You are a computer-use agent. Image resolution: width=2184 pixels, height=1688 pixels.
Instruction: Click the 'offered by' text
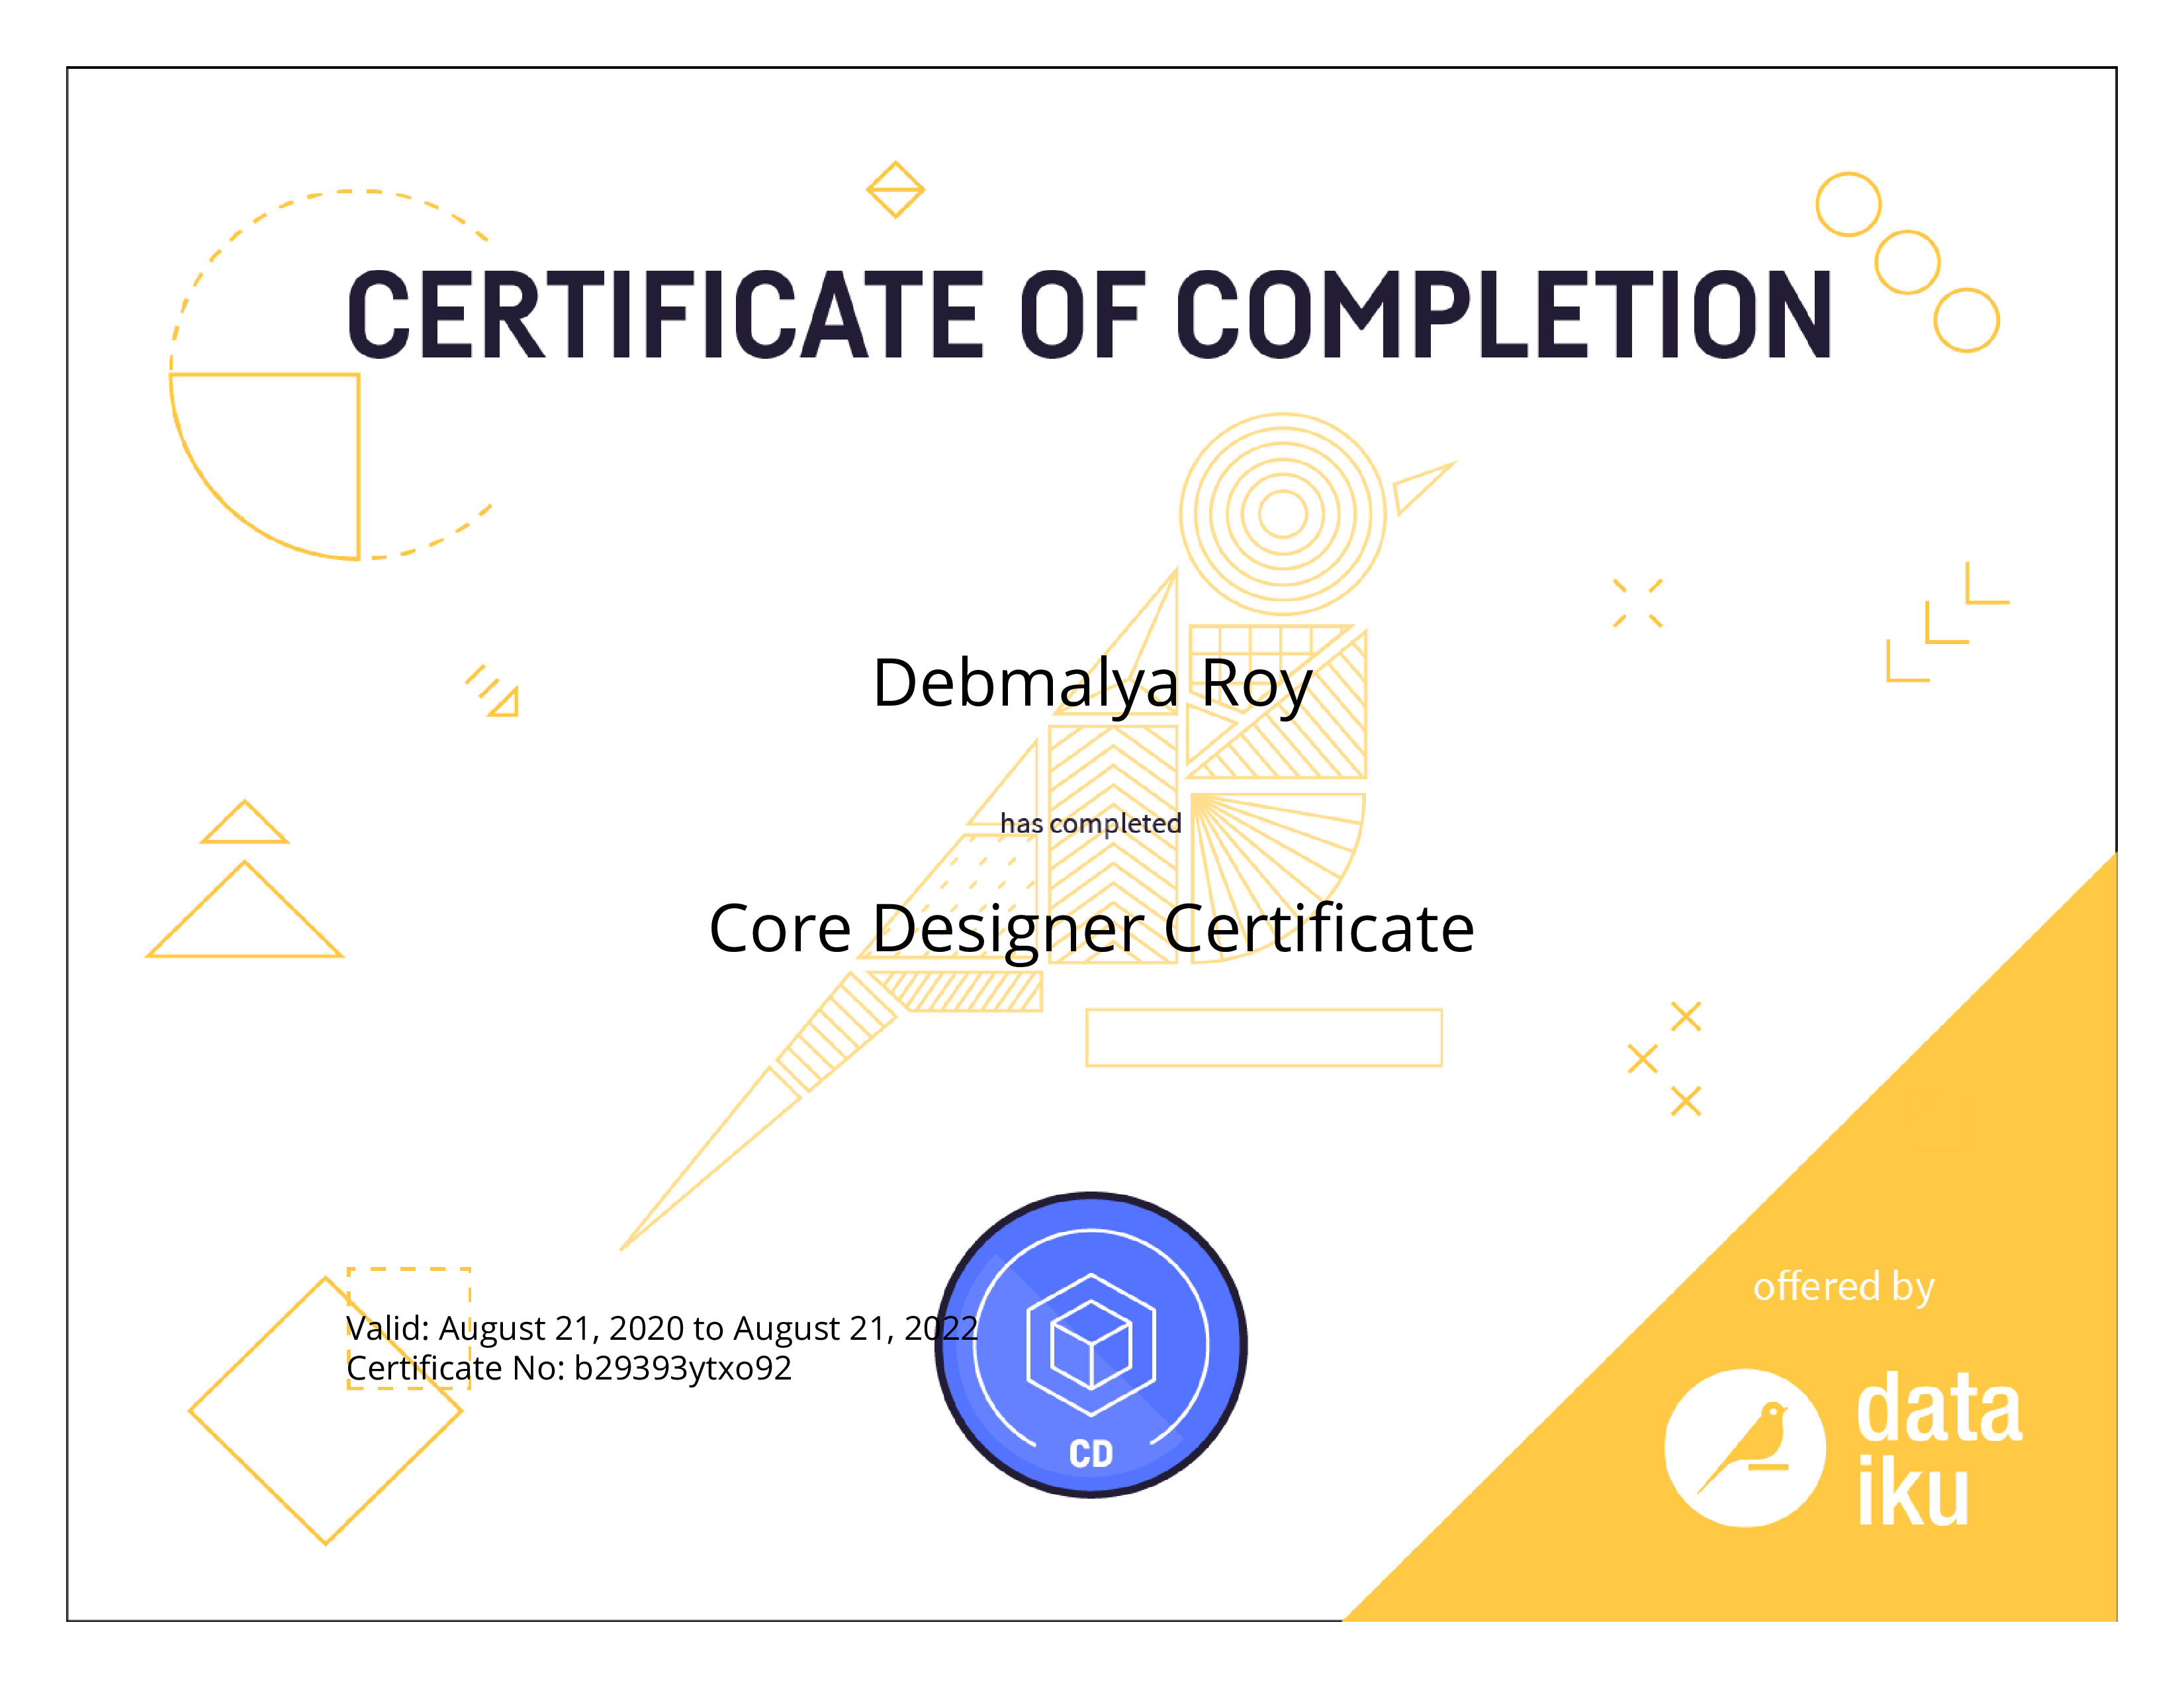[x=1844, y=1286]
